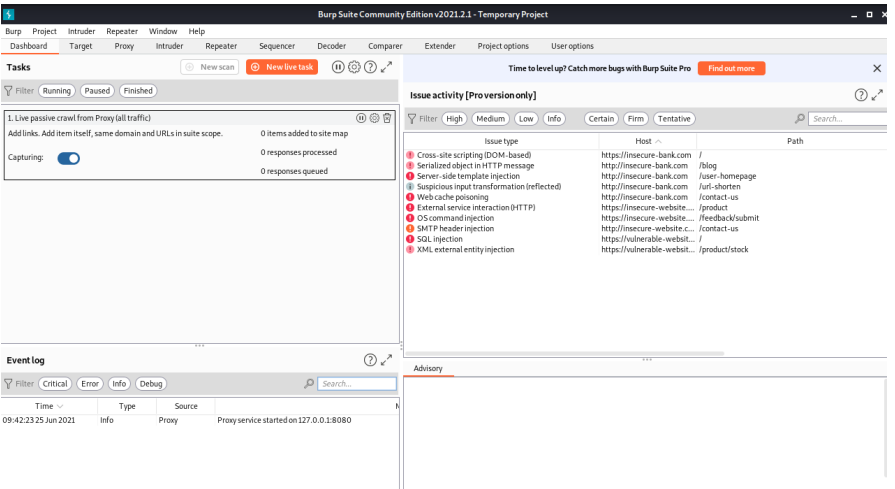This screenshot has width=895, height=489.
Task: Open the User options tab
Action: click(x=572, y=46)
